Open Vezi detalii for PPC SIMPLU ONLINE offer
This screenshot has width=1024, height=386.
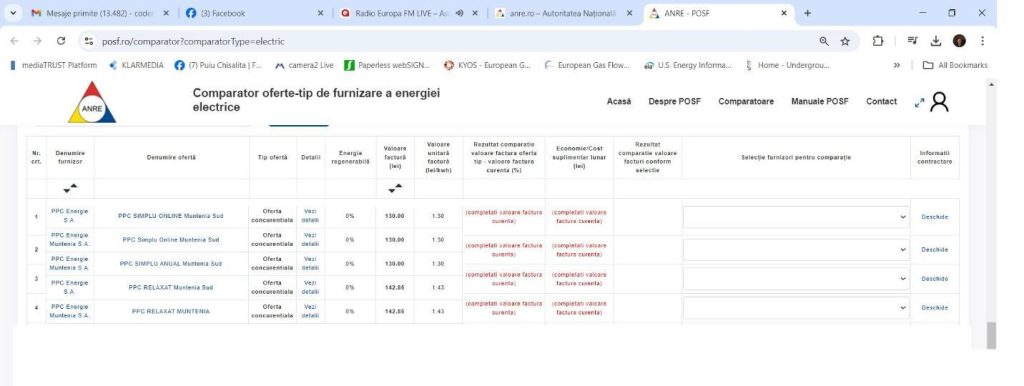click(310, 216)
